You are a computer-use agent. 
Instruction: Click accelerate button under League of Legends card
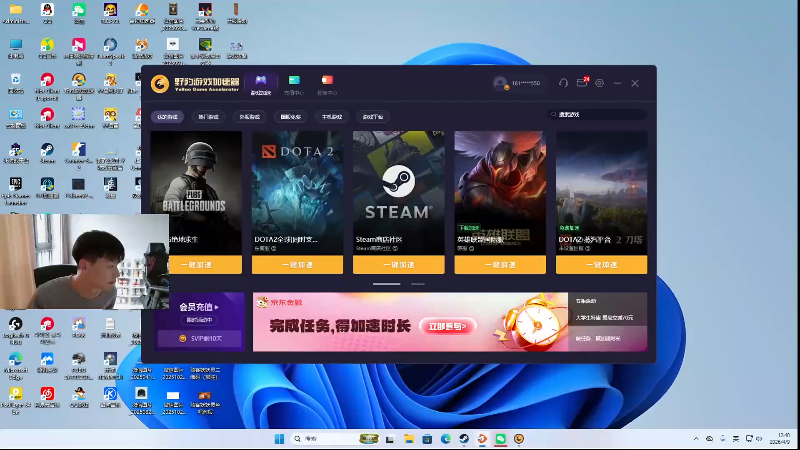pos(500,265)
